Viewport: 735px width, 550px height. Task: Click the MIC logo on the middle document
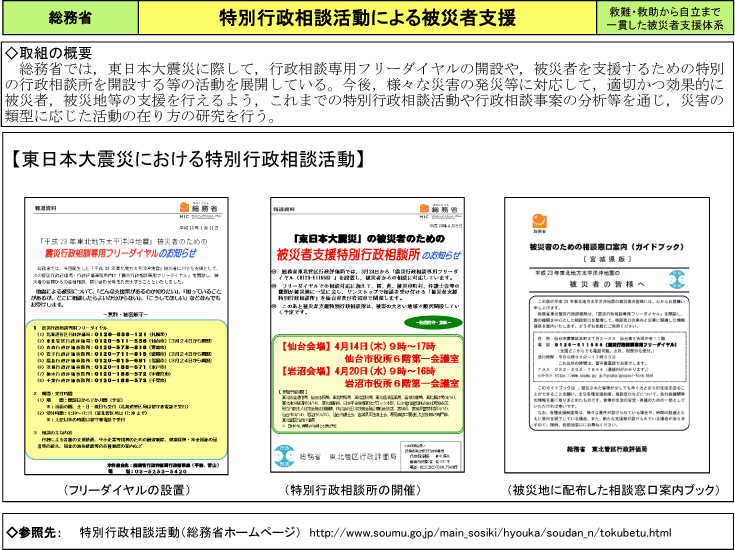pyautogui.click(x=439, y=211)
